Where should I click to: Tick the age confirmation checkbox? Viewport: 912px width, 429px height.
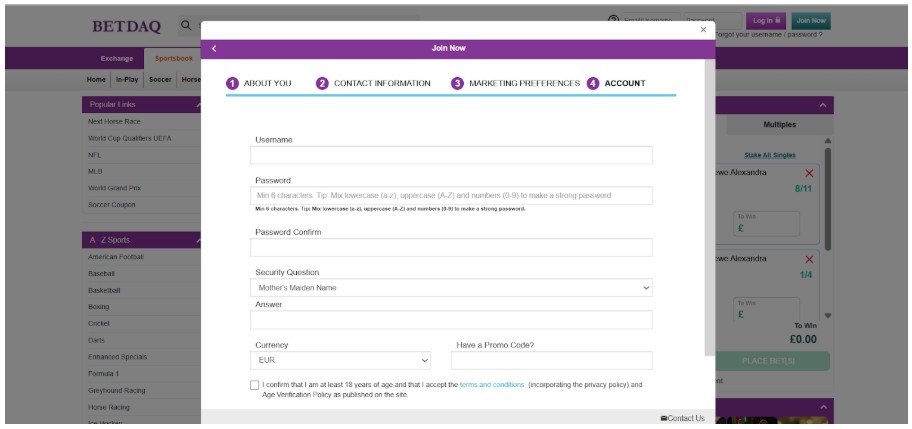(255, 385)
